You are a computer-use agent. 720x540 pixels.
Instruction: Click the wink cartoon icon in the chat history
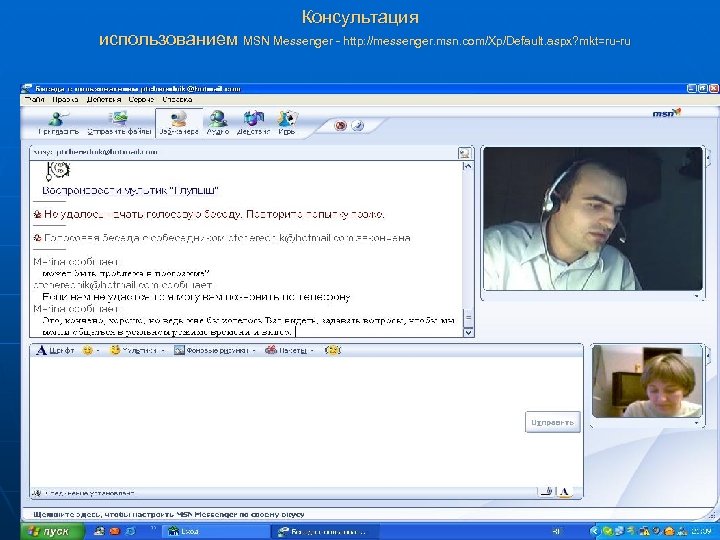(57, 171)
